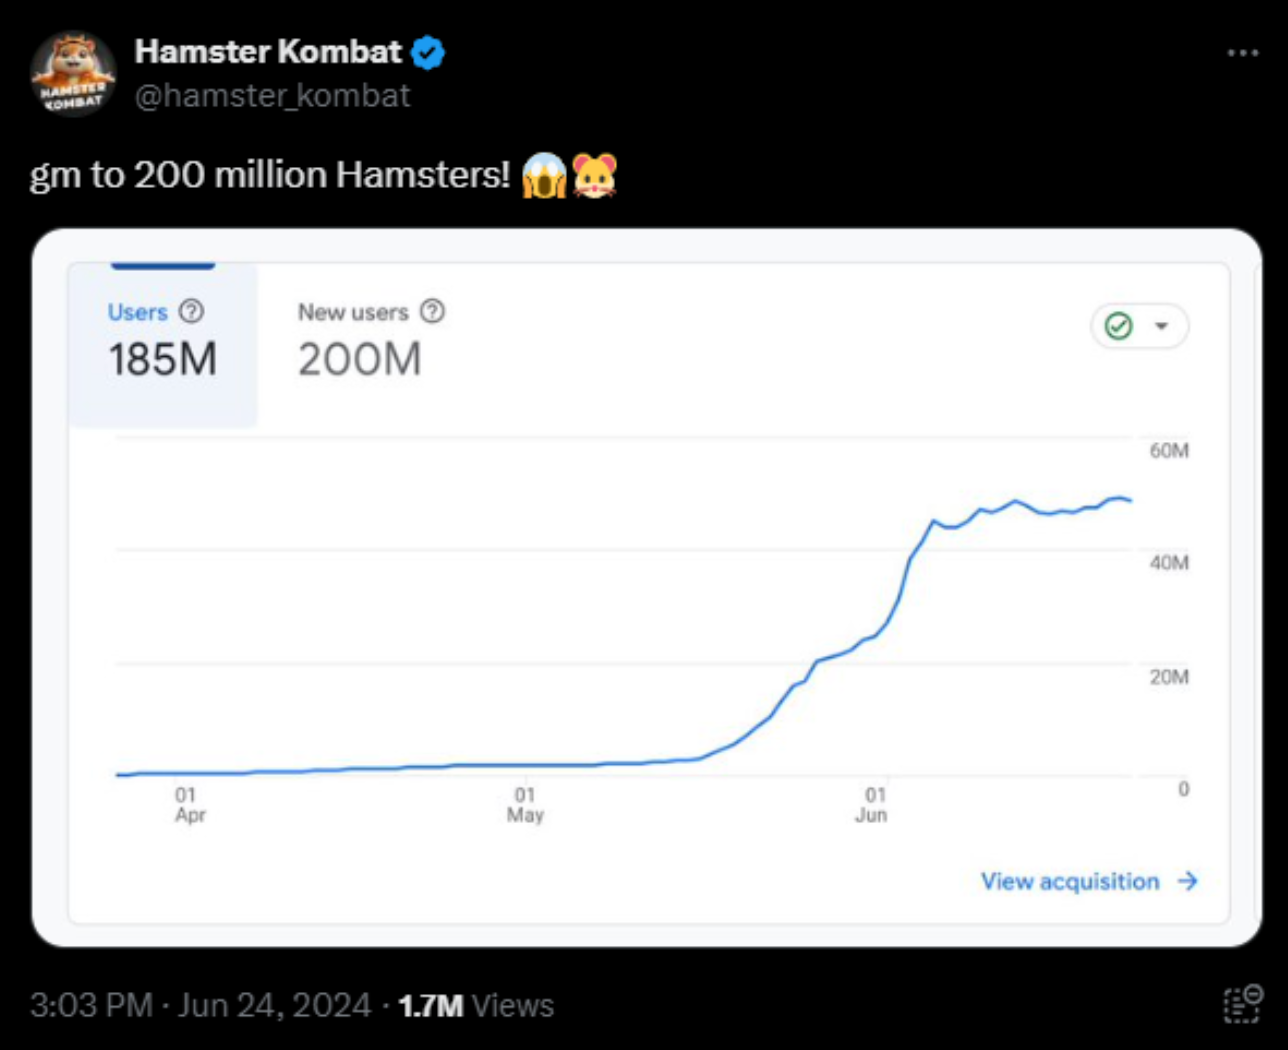The width and height of the screenshot is (1288, 1050).
Task: Expand the data quality dropdown arrow
Action: pyautogui.click(x=1162, y=326)
